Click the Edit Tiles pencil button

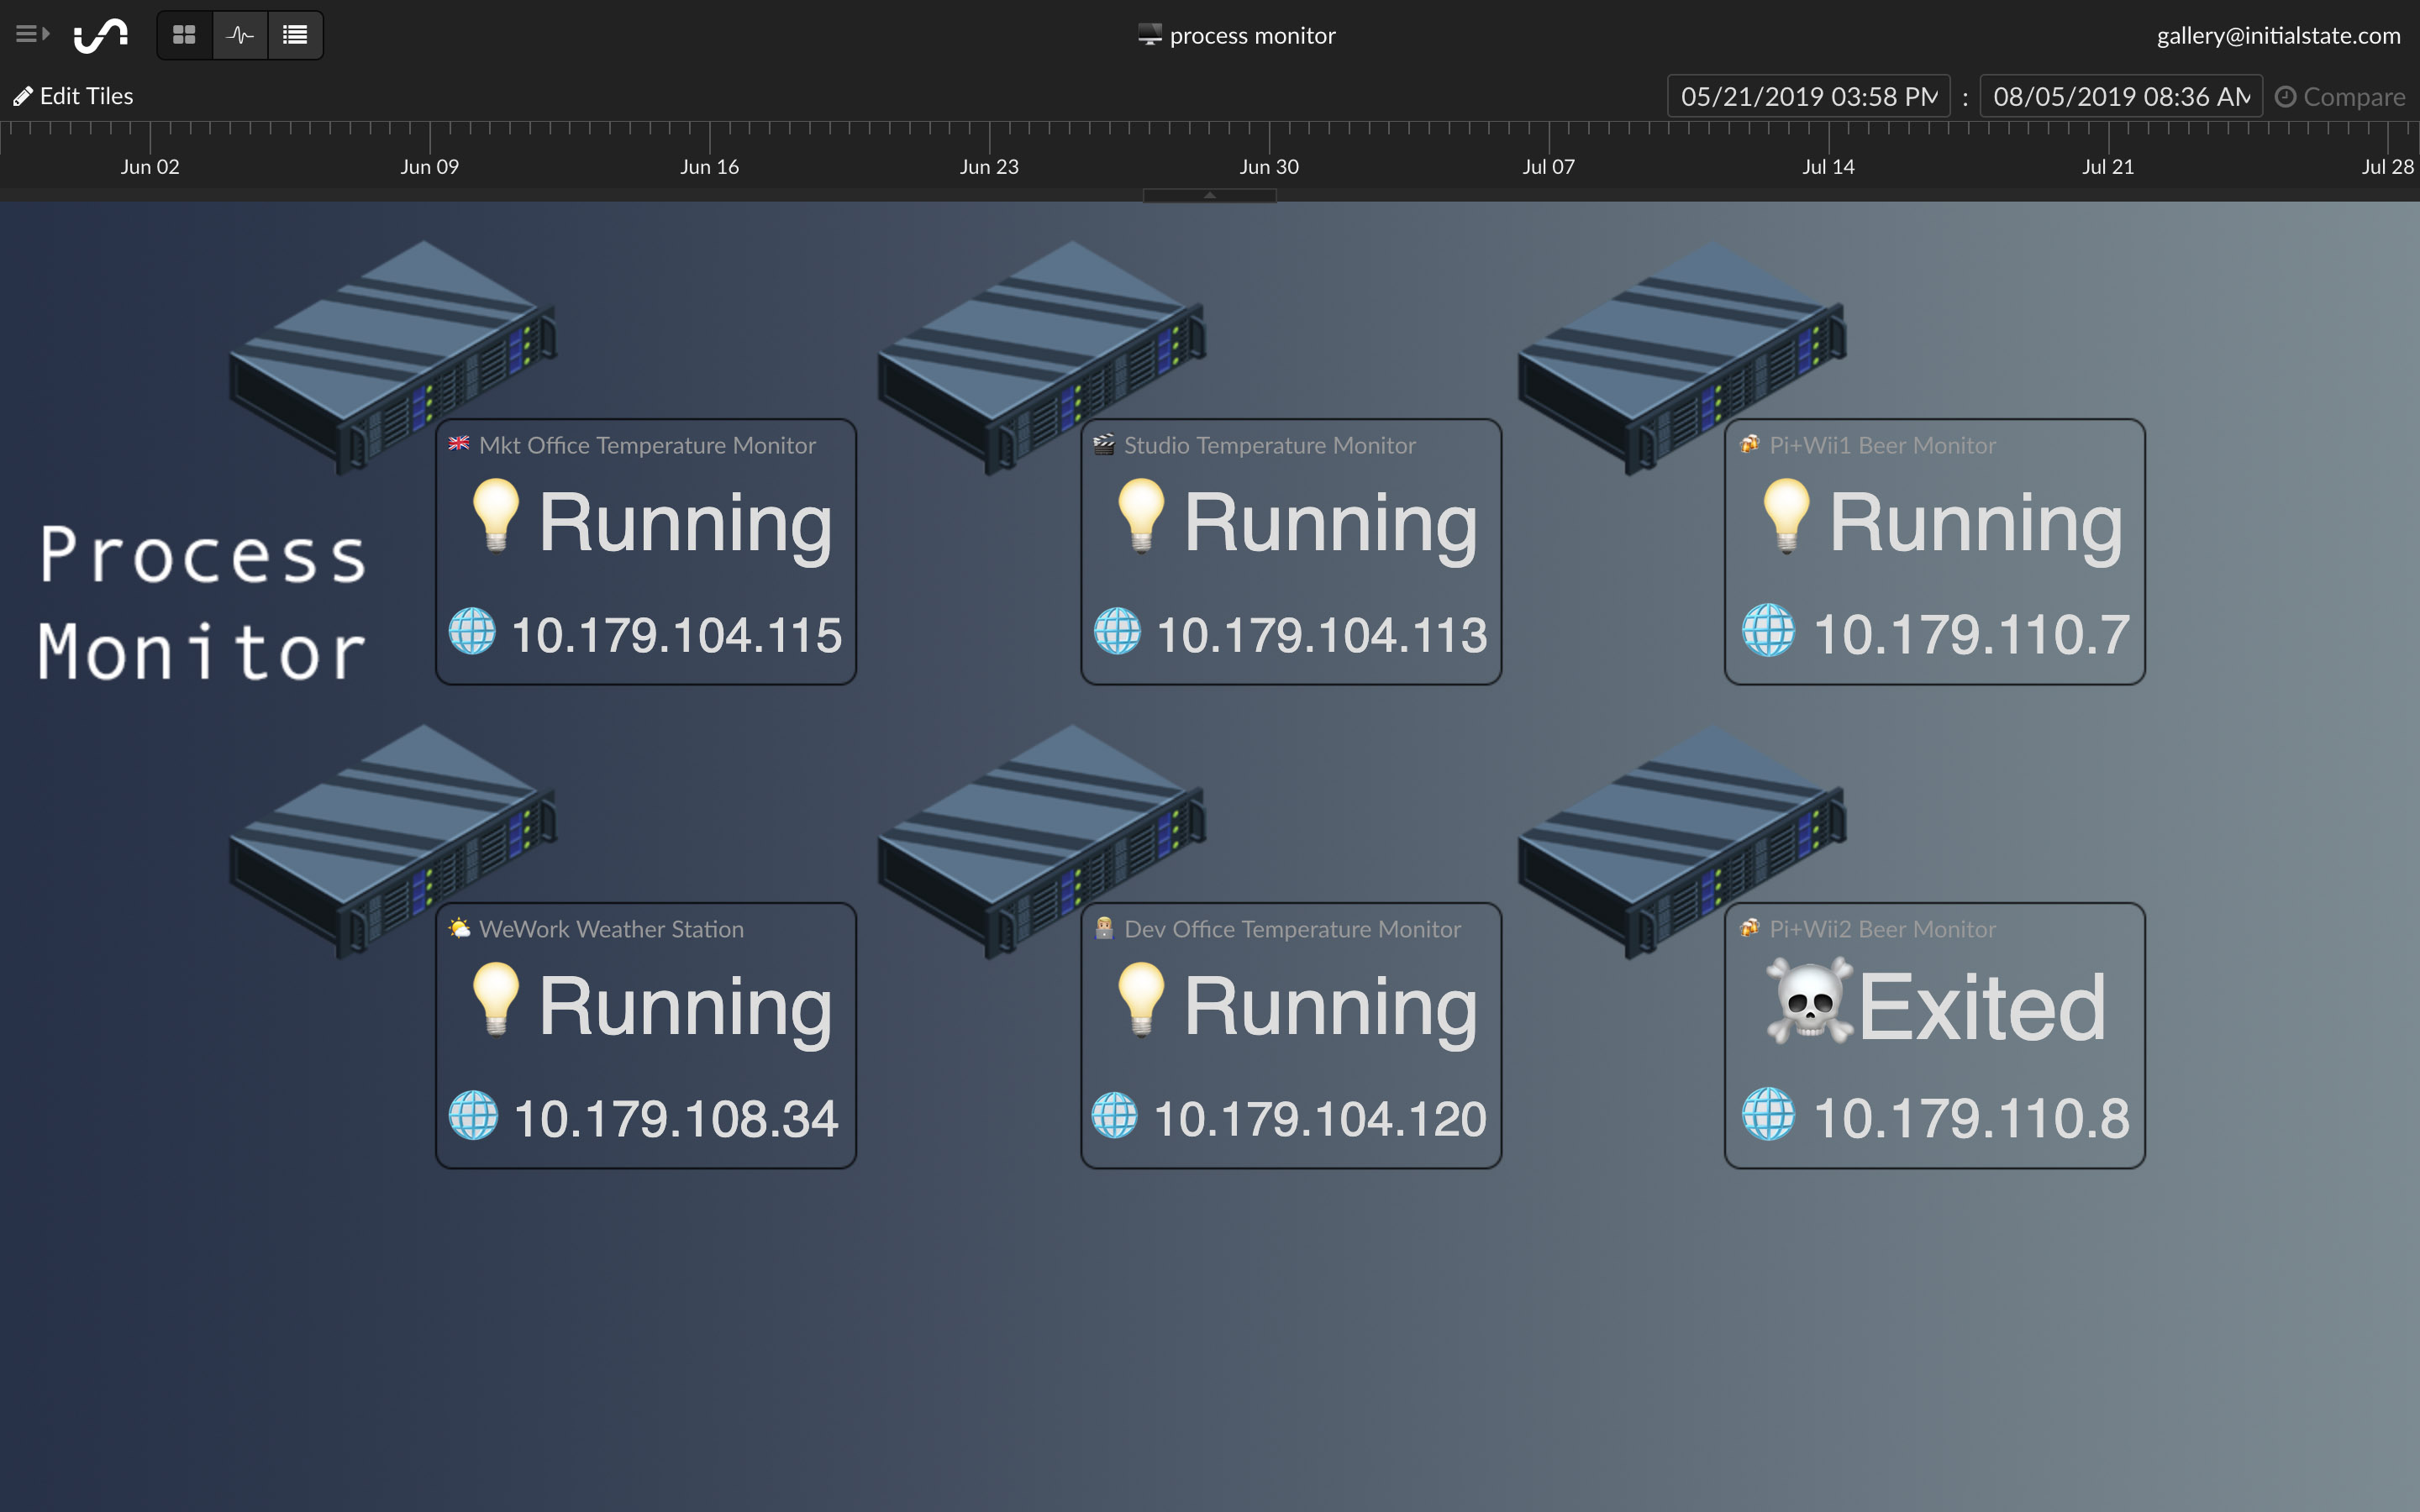click(73, 96)
